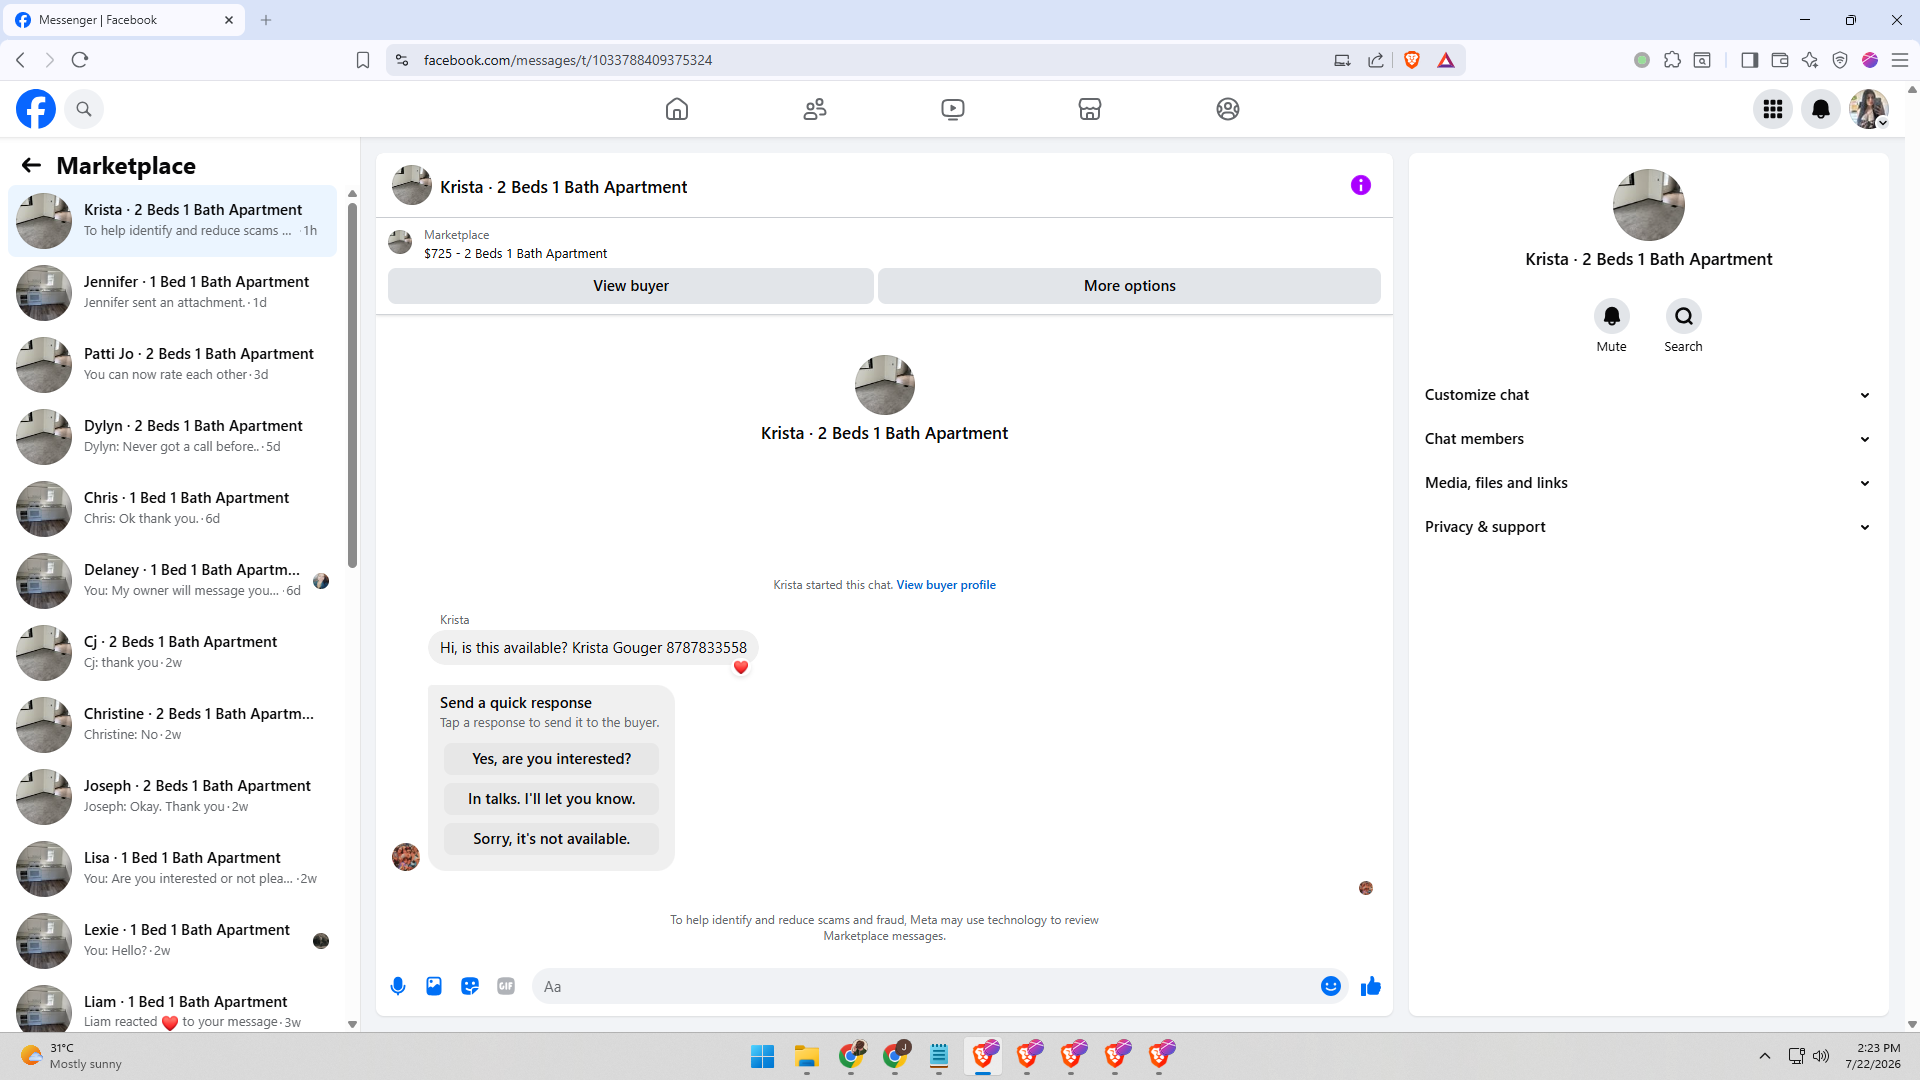1920x1080 pixels.
Task: Open the account profile picture menu
Action: point(1869,109)
